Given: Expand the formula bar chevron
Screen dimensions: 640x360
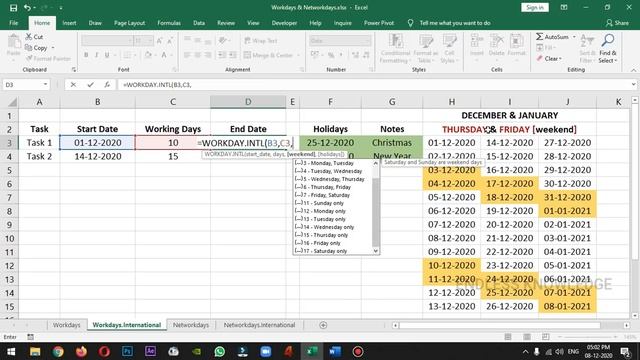Looking at the screenshot, I should (633, 84).
